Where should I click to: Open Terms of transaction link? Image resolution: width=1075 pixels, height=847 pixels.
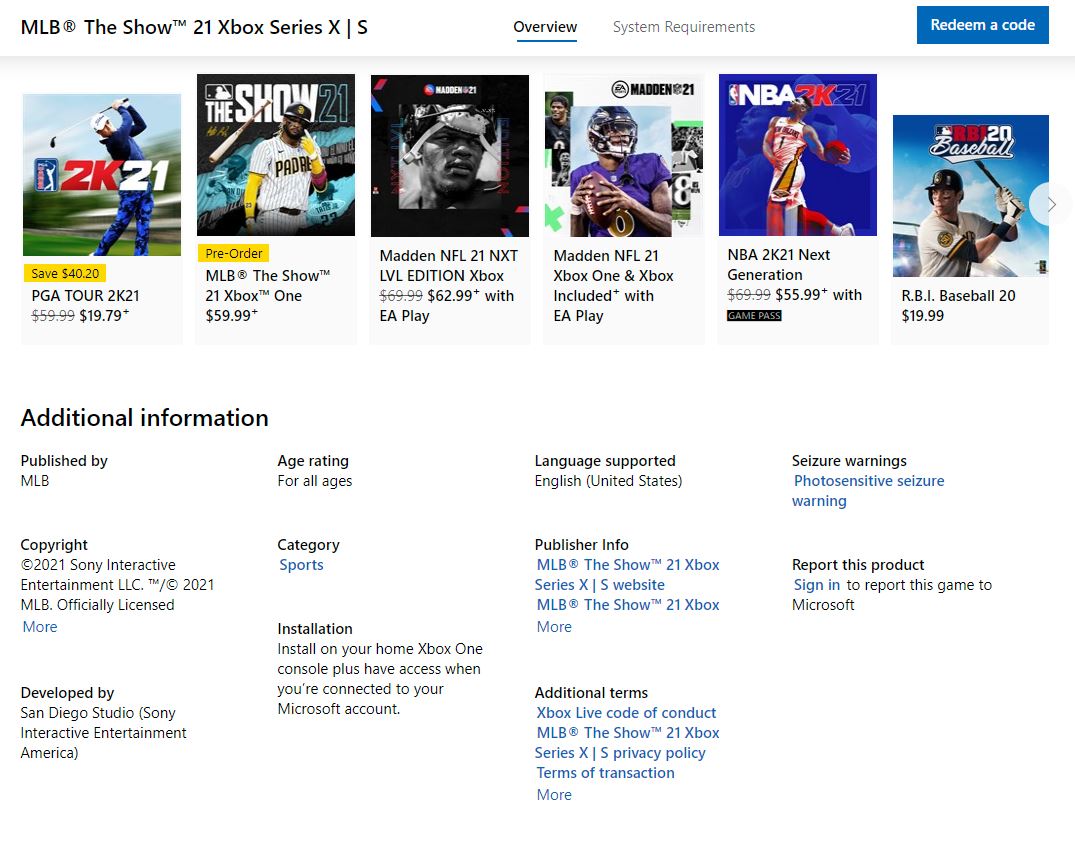tap(605, 773)
